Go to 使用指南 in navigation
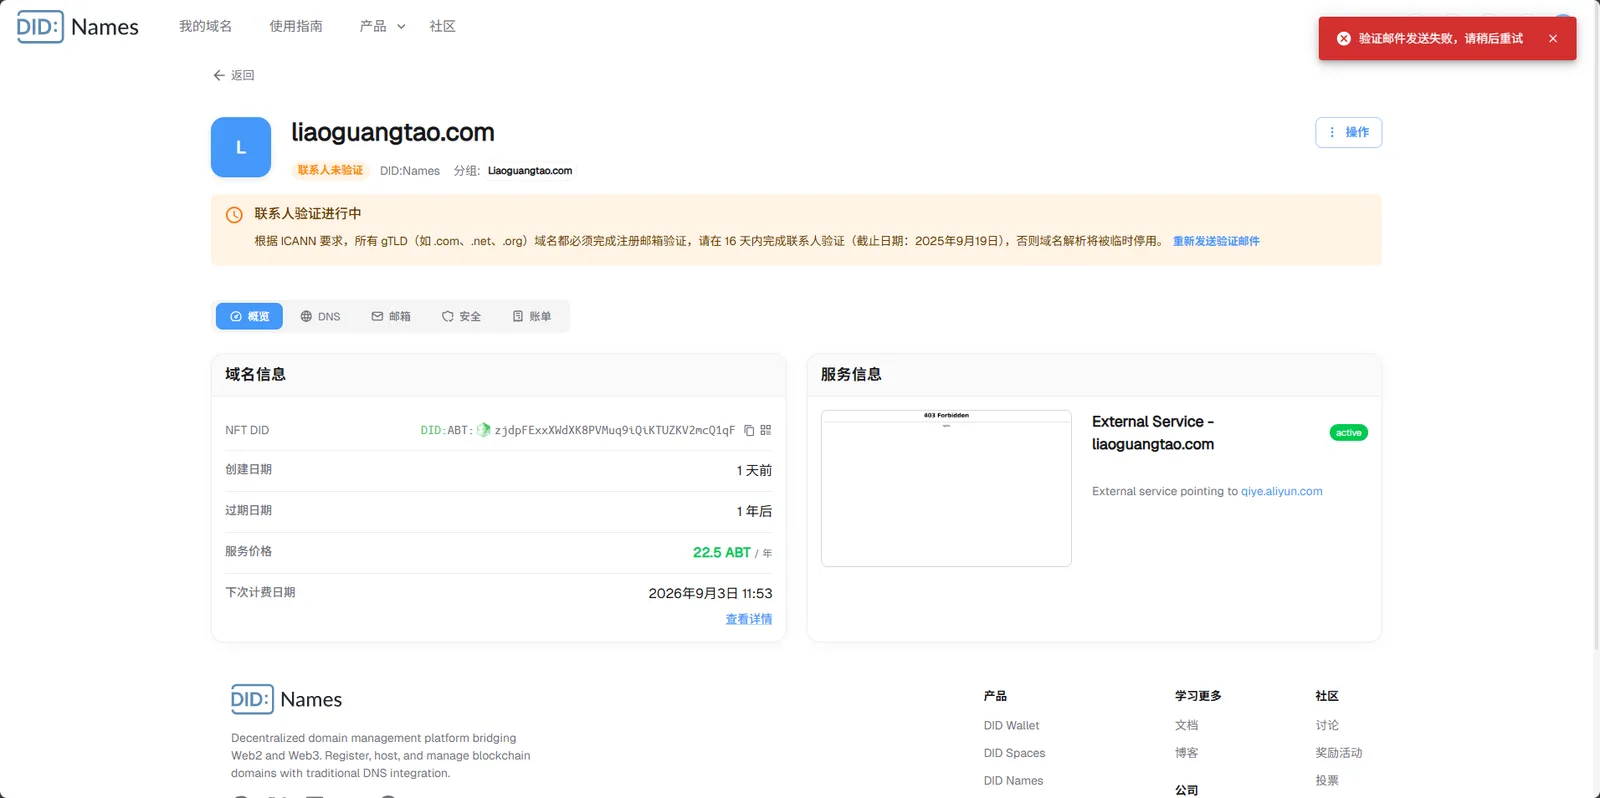 coord(296,26)
